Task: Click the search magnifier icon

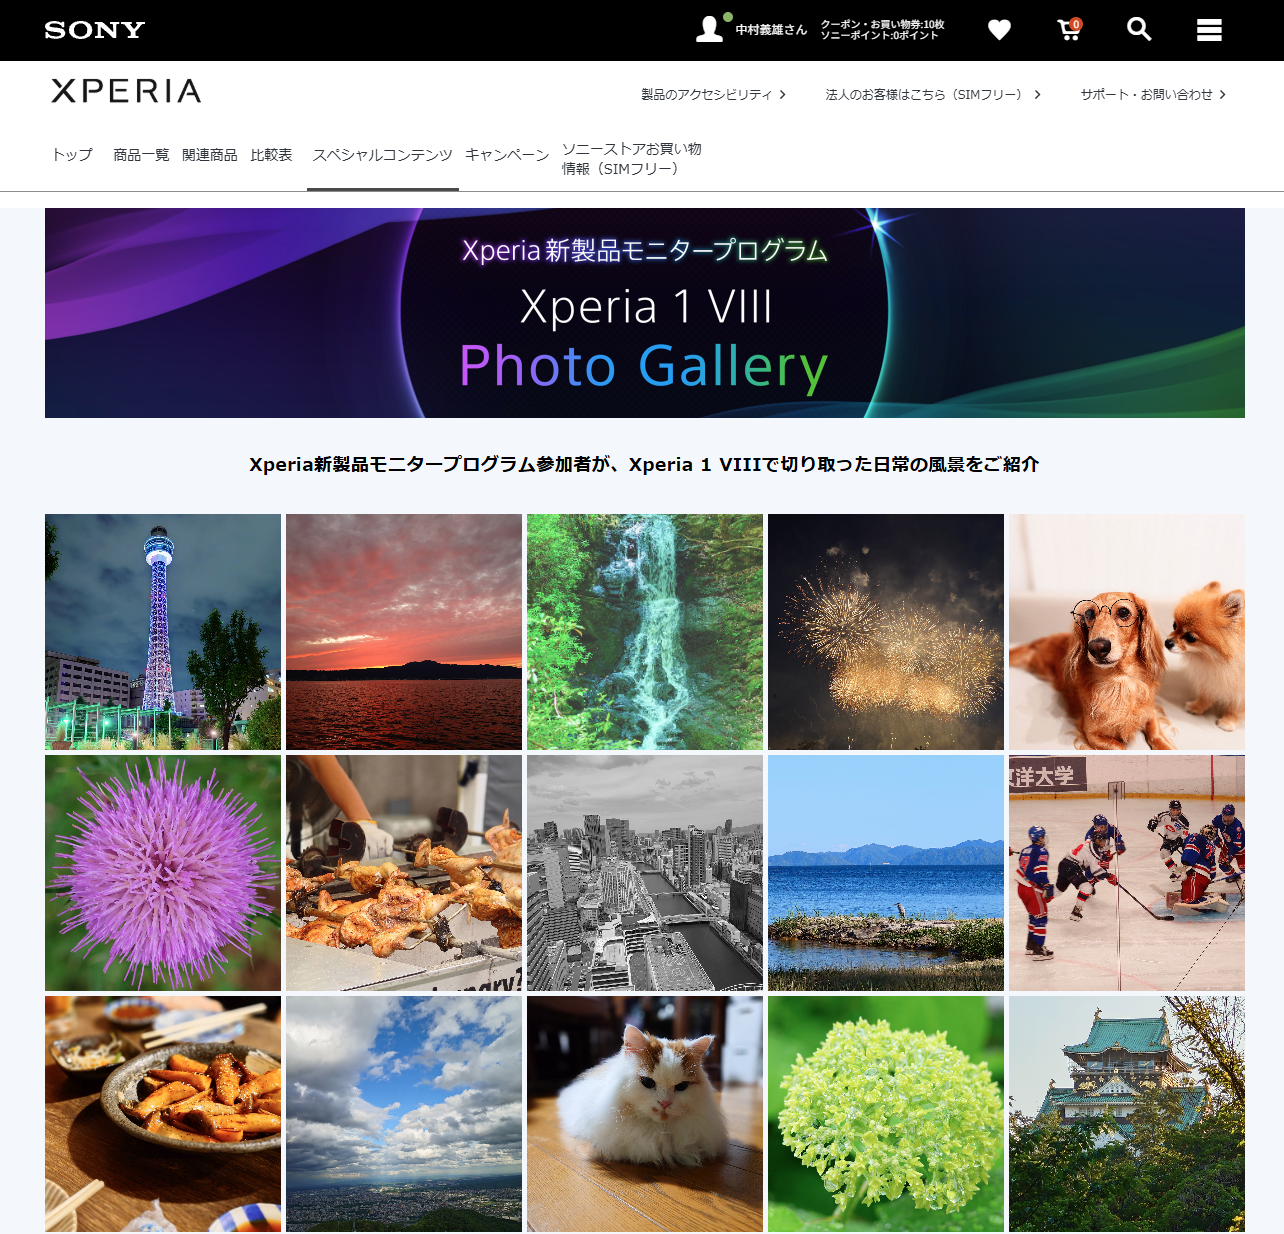Action: (1139, 29)
